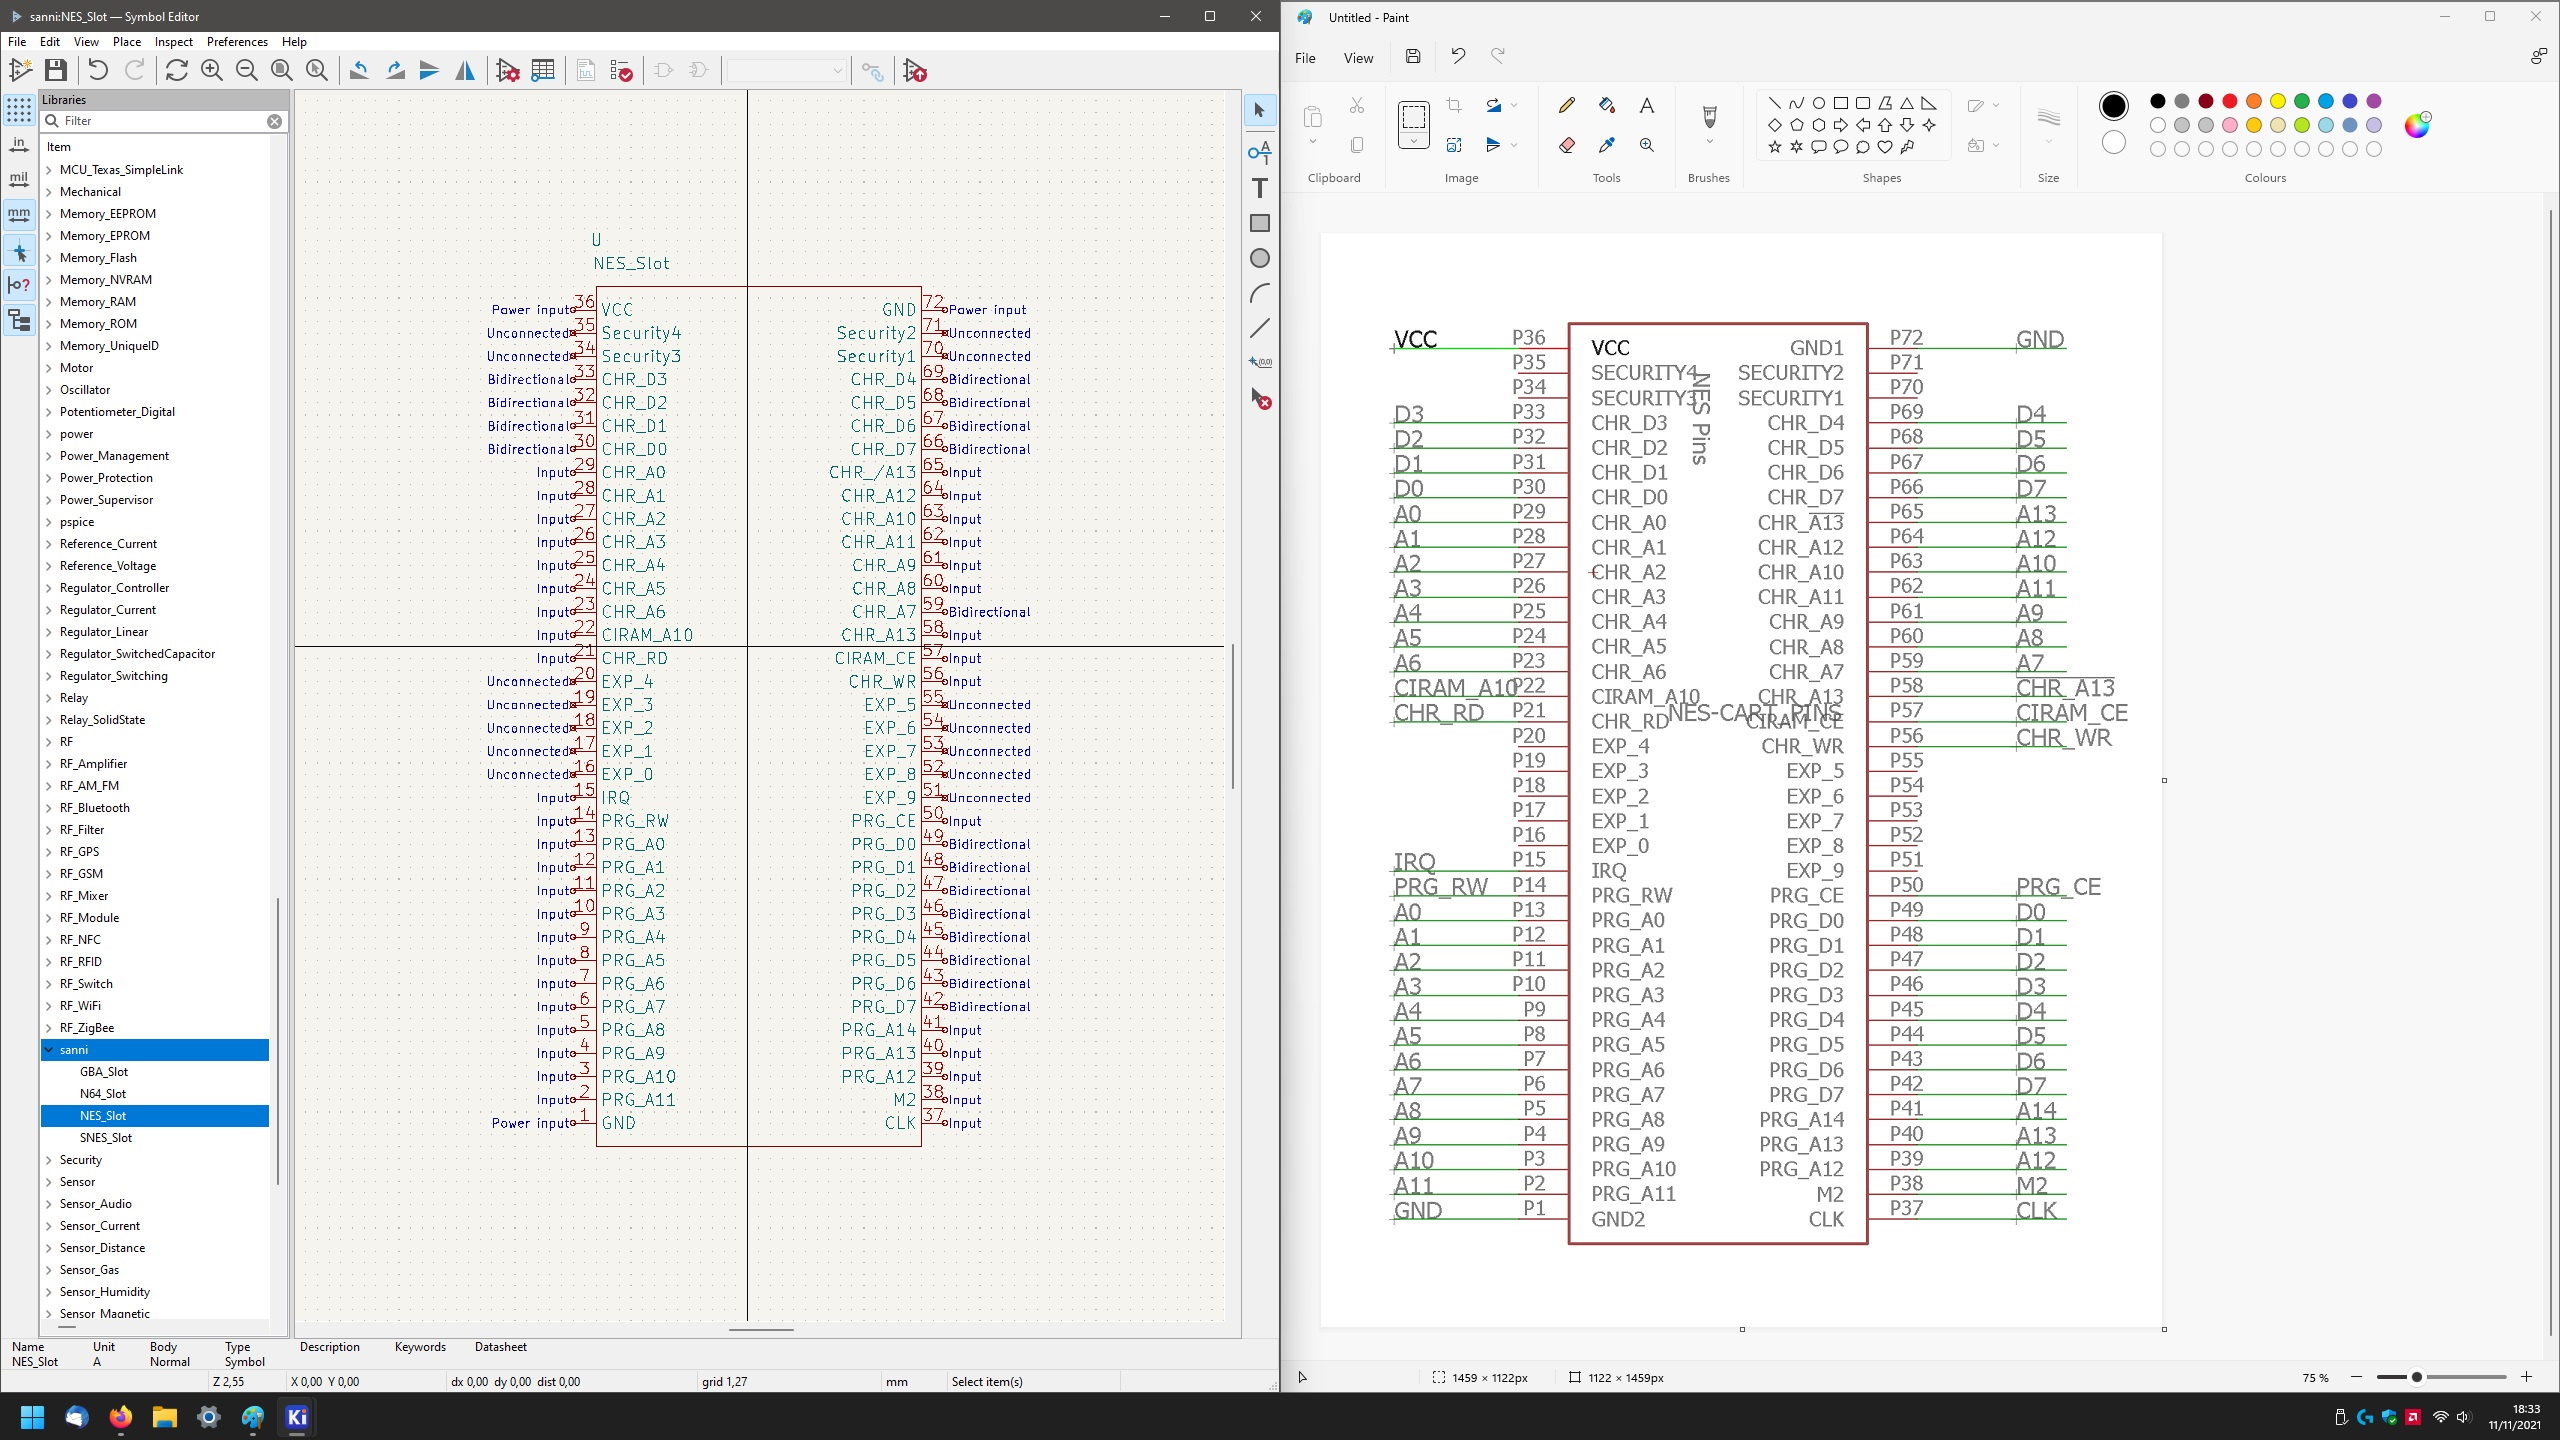This screenshot has width=2560, height=1440.
Task: Select the Colour picker tool in Paint
Action: 1606,145
